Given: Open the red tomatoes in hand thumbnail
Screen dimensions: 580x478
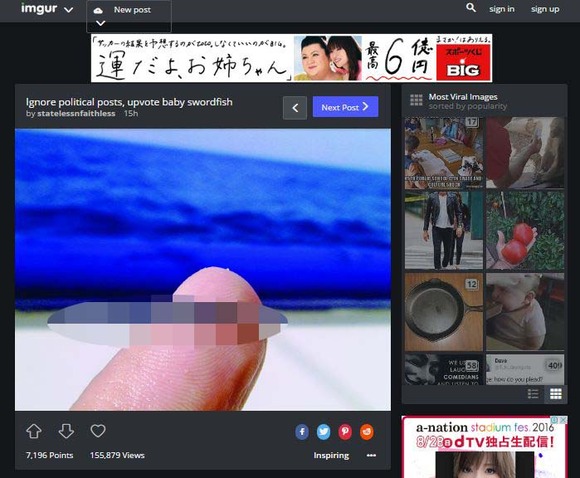Looking at the screenshot, I should (525, 230).
